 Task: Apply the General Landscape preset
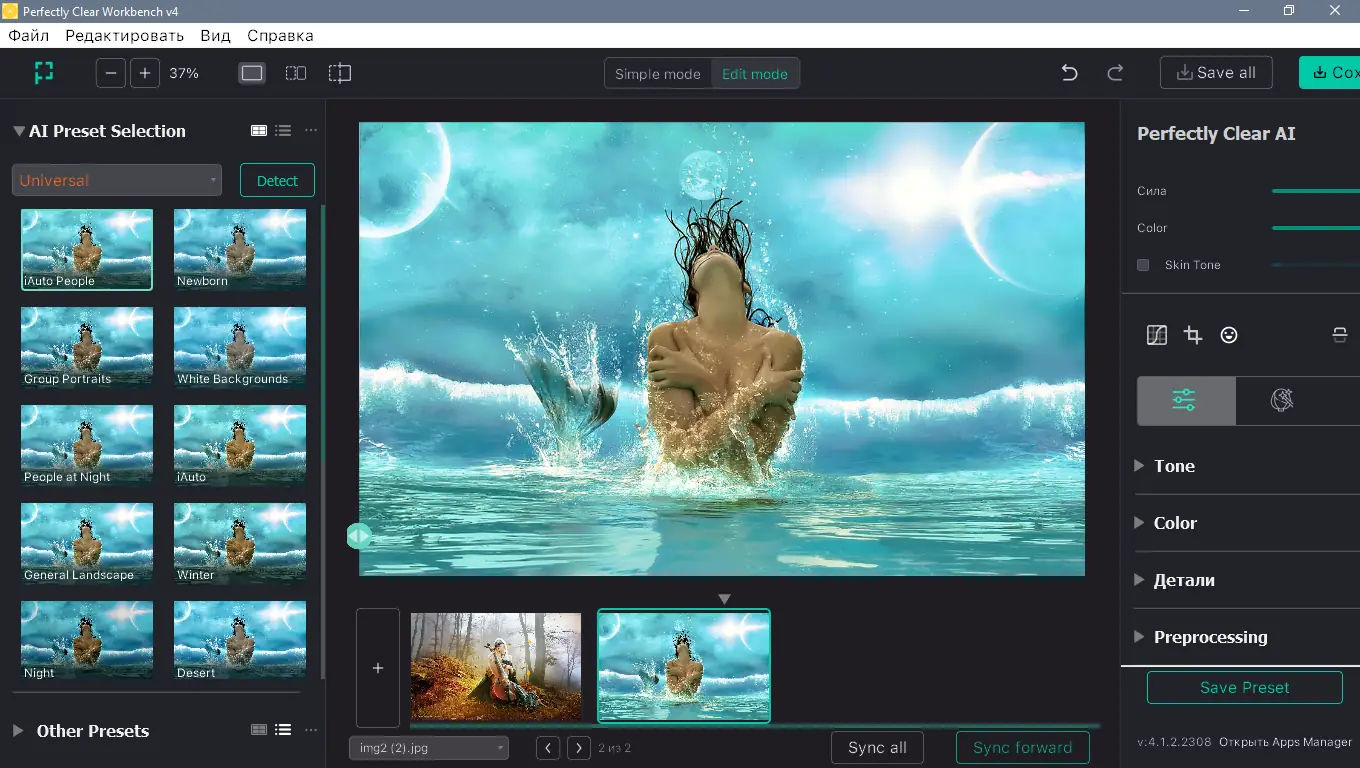coord(87,543)
